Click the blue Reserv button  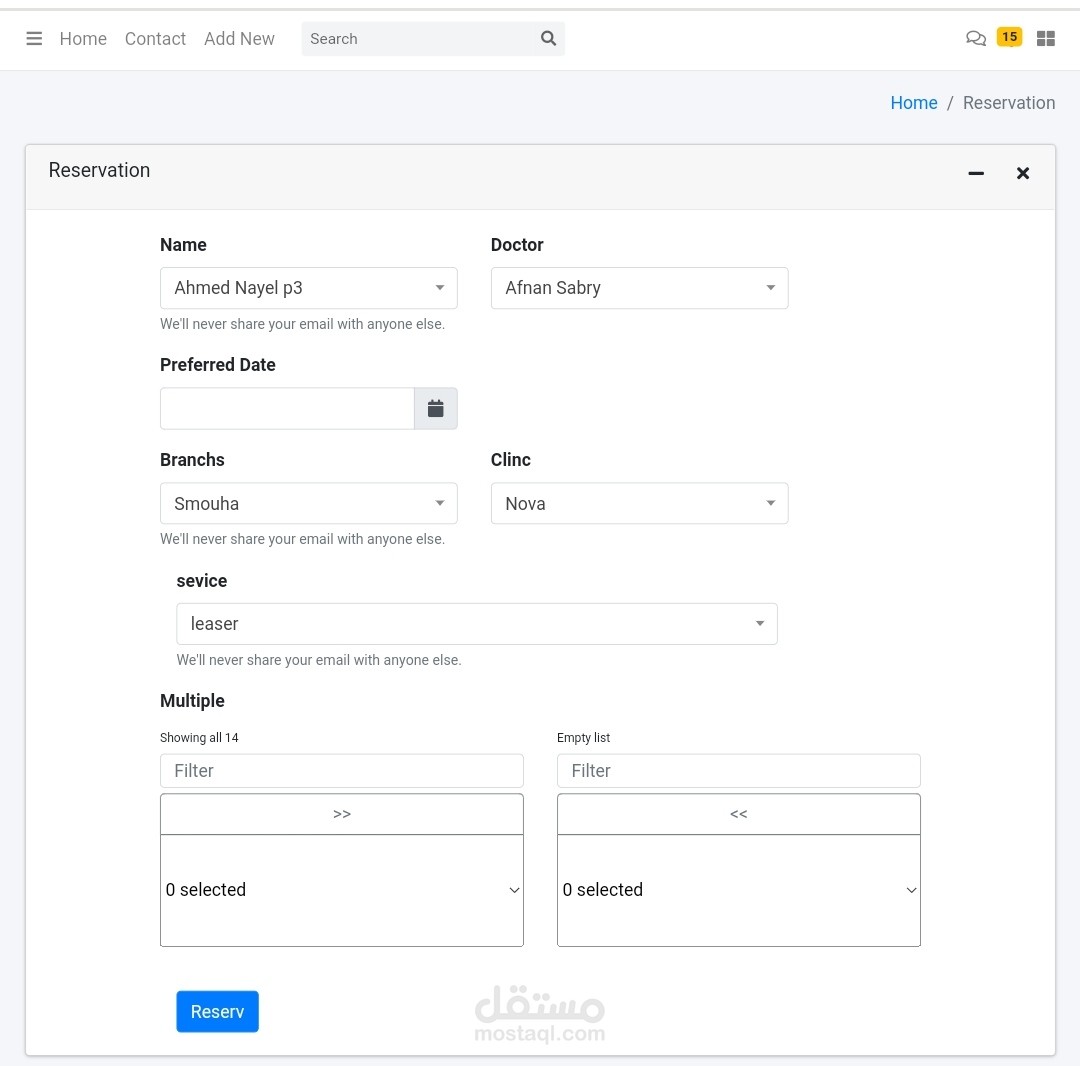tap(217, 1011)
